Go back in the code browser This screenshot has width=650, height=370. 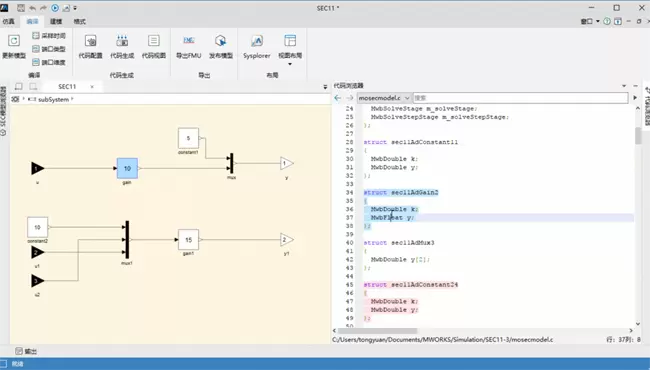(x=337, y=98)
